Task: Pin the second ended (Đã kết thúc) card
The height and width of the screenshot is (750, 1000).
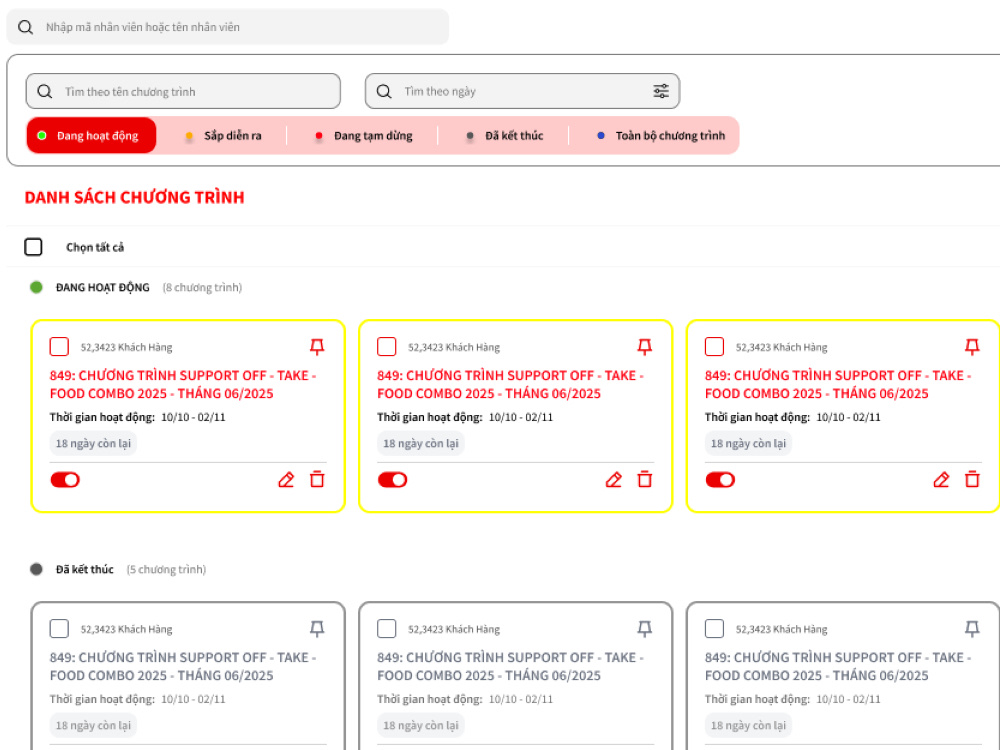Action: point(645,629)
